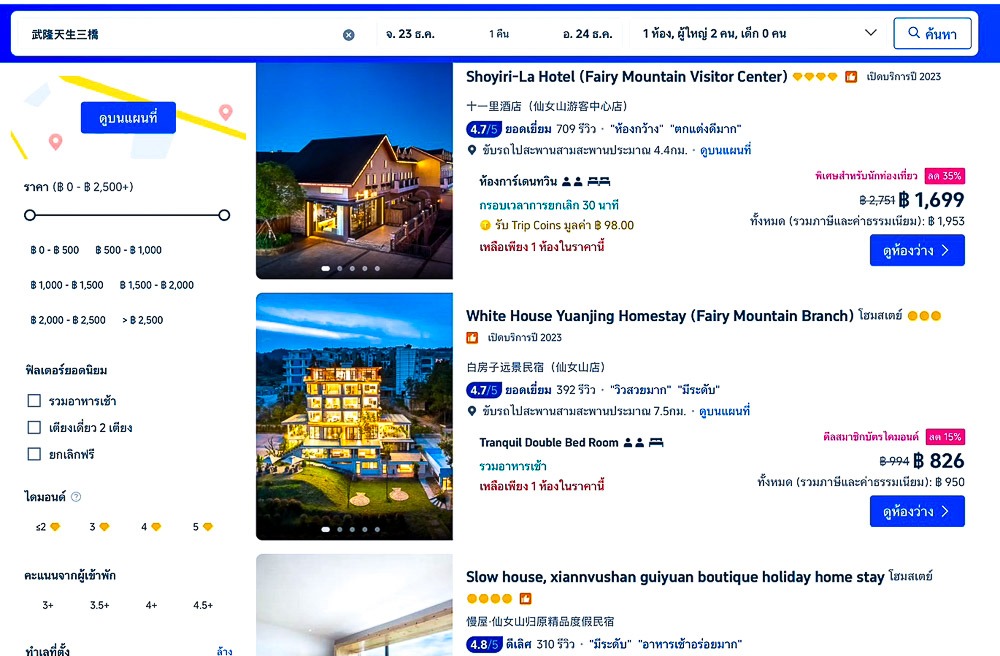
Task: Open the check-in date 23 ธ.ค.
Action: pyautogui.click(x=412, y=34)
